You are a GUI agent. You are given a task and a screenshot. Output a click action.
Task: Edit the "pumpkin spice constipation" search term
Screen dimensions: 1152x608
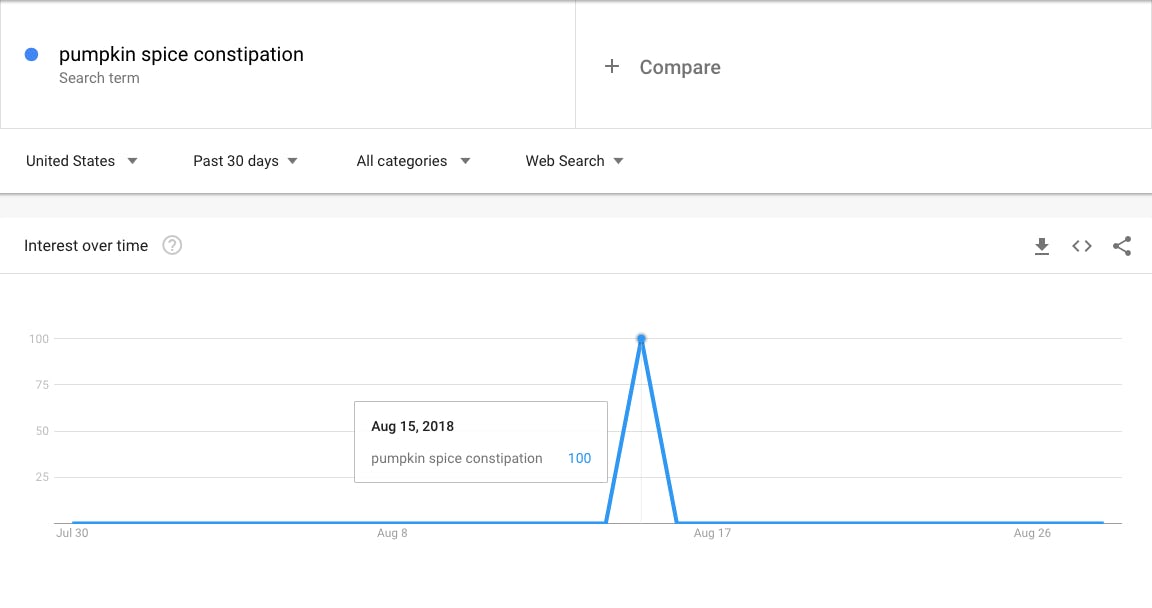(x=181, y=55)
